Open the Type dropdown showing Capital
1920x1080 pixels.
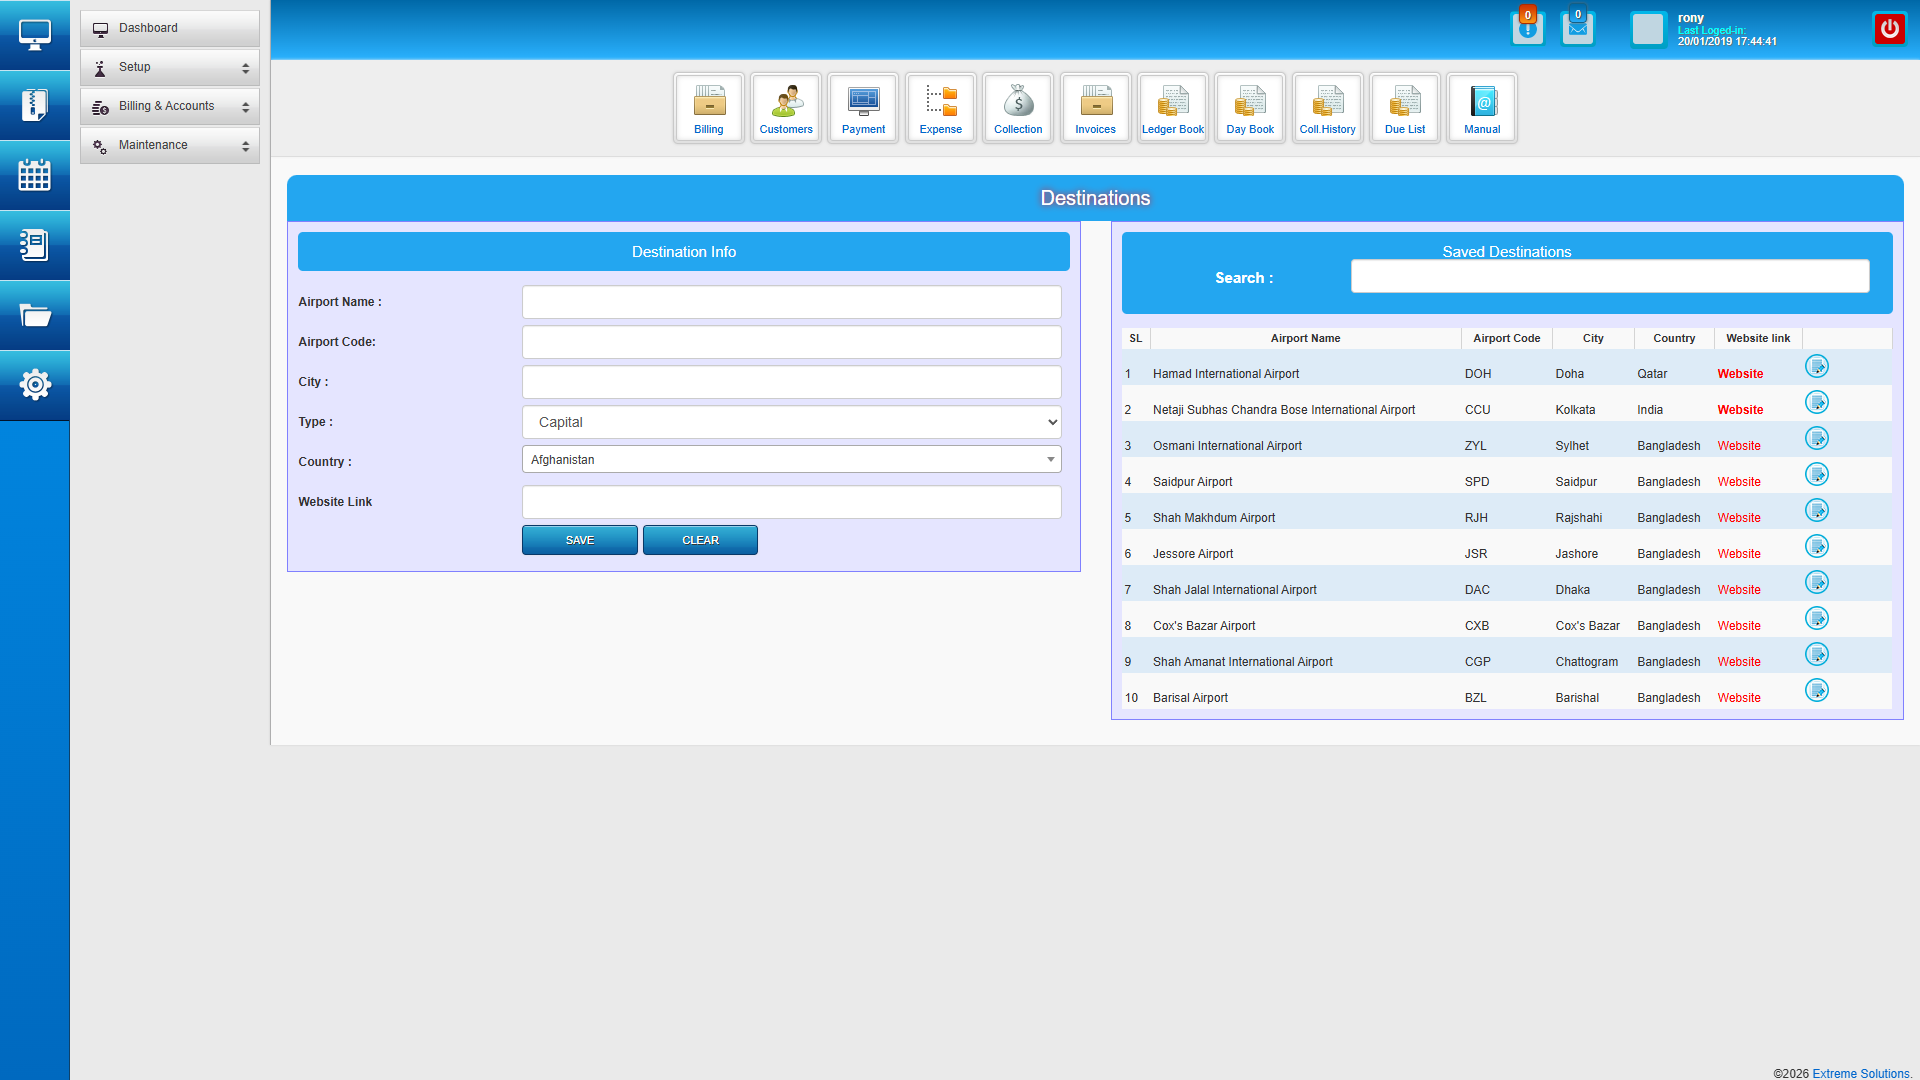[791, 422]
